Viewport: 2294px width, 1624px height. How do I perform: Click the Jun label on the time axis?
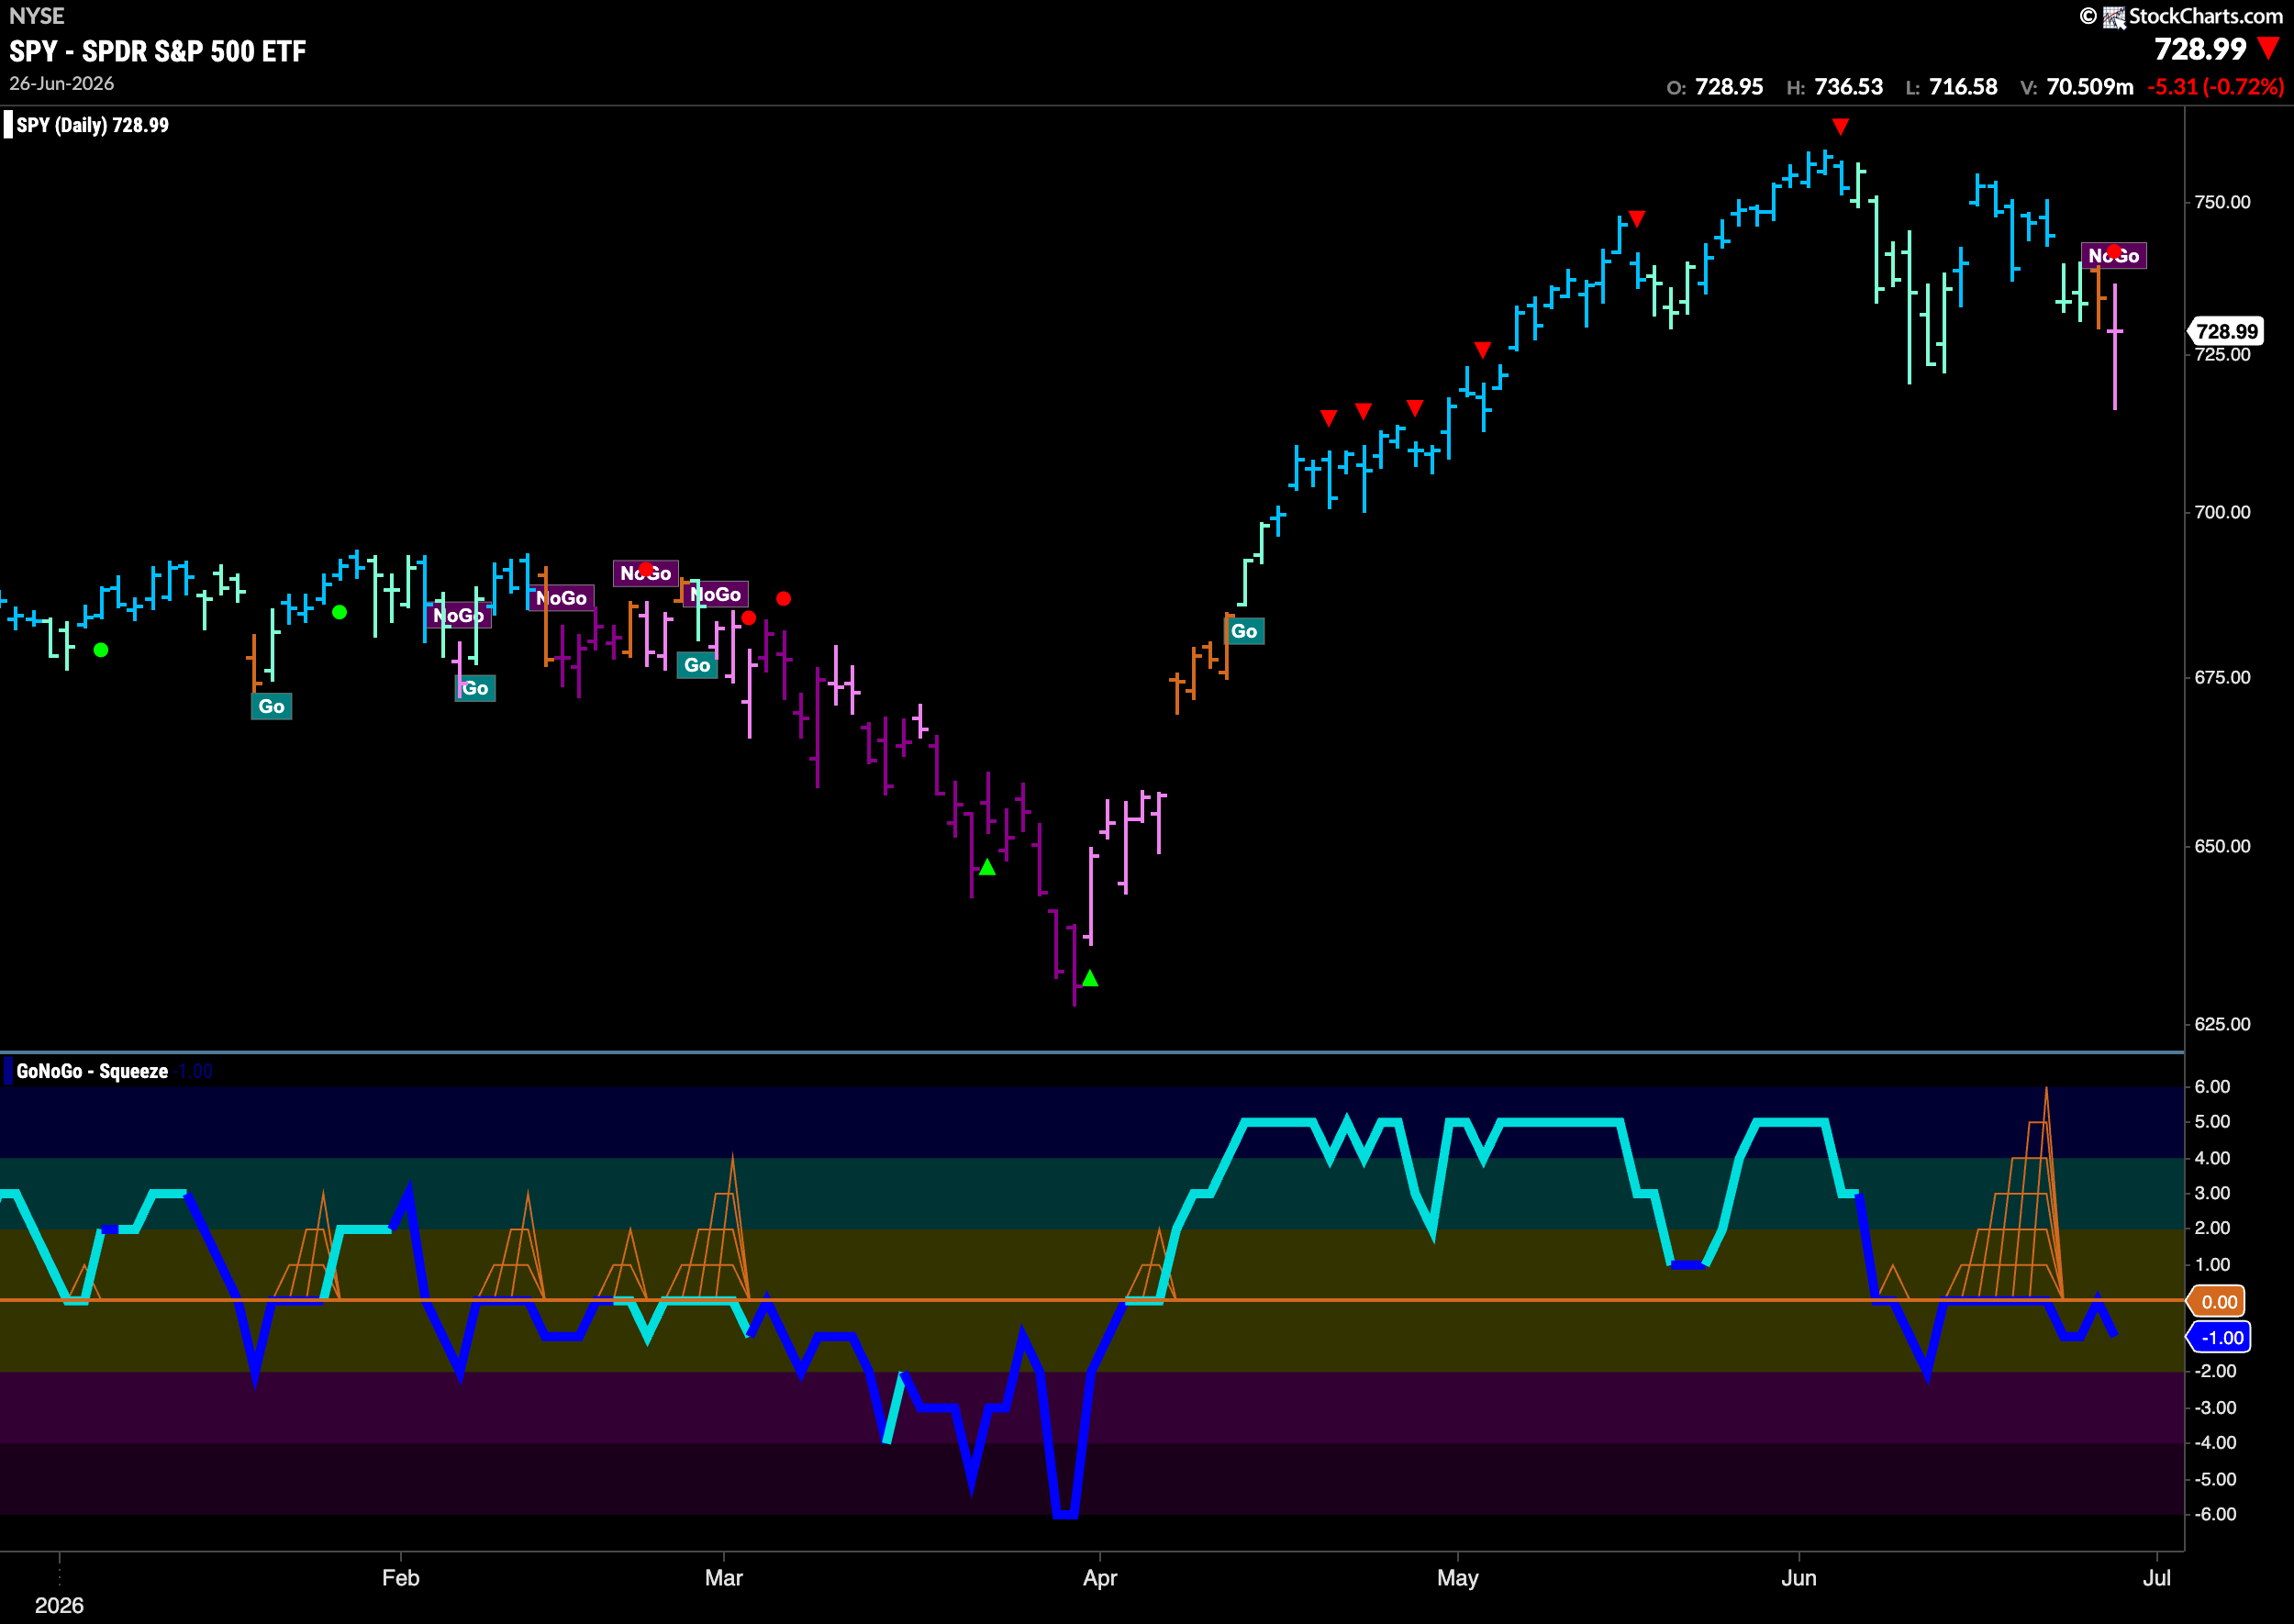click(x=1799, y=1578)
